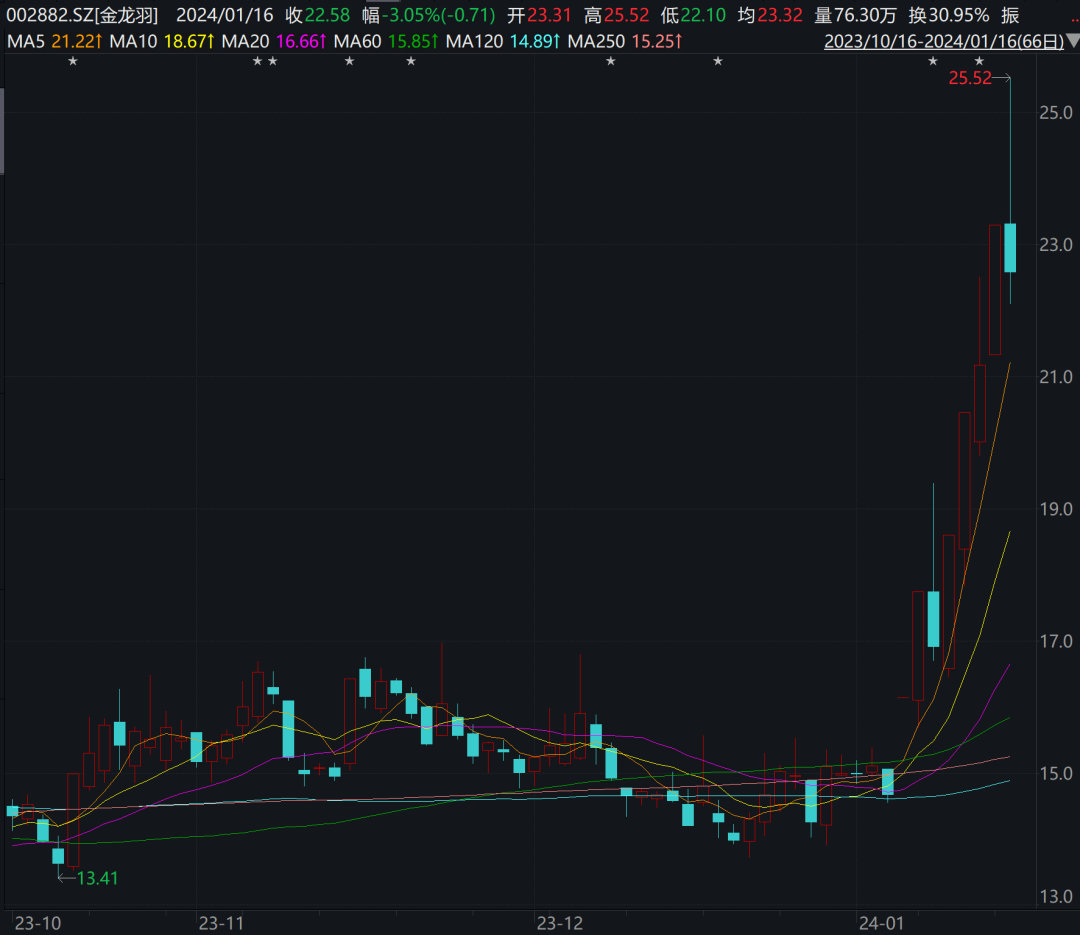Click the 002882.SZ[金龙羽] stock name
1080x935 pixels.
tap(82, 15)
